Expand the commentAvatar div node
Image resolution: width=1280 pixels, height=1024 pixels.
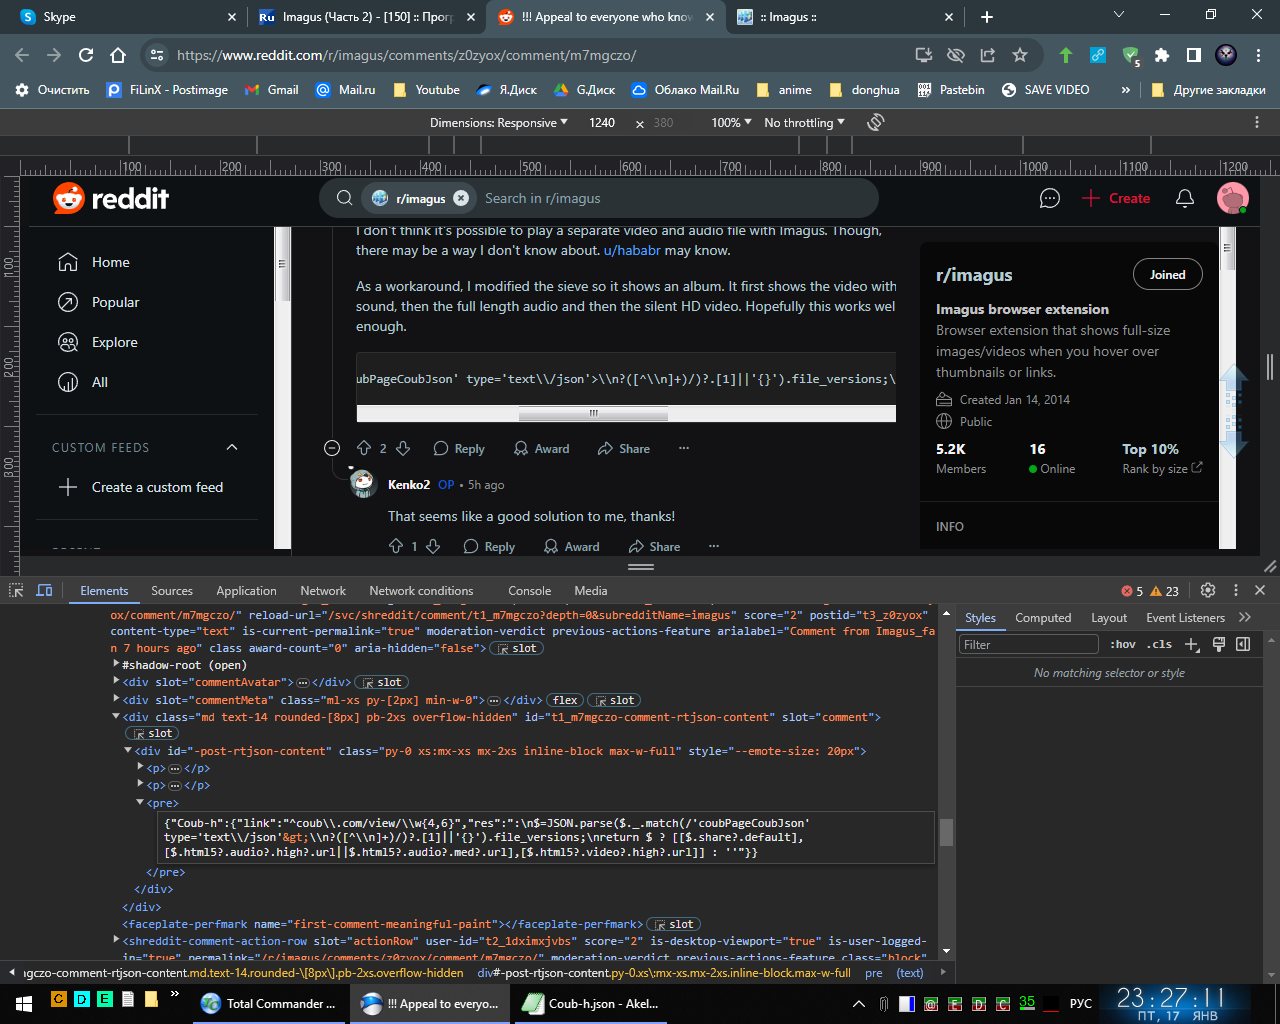[x=117, y=682]
